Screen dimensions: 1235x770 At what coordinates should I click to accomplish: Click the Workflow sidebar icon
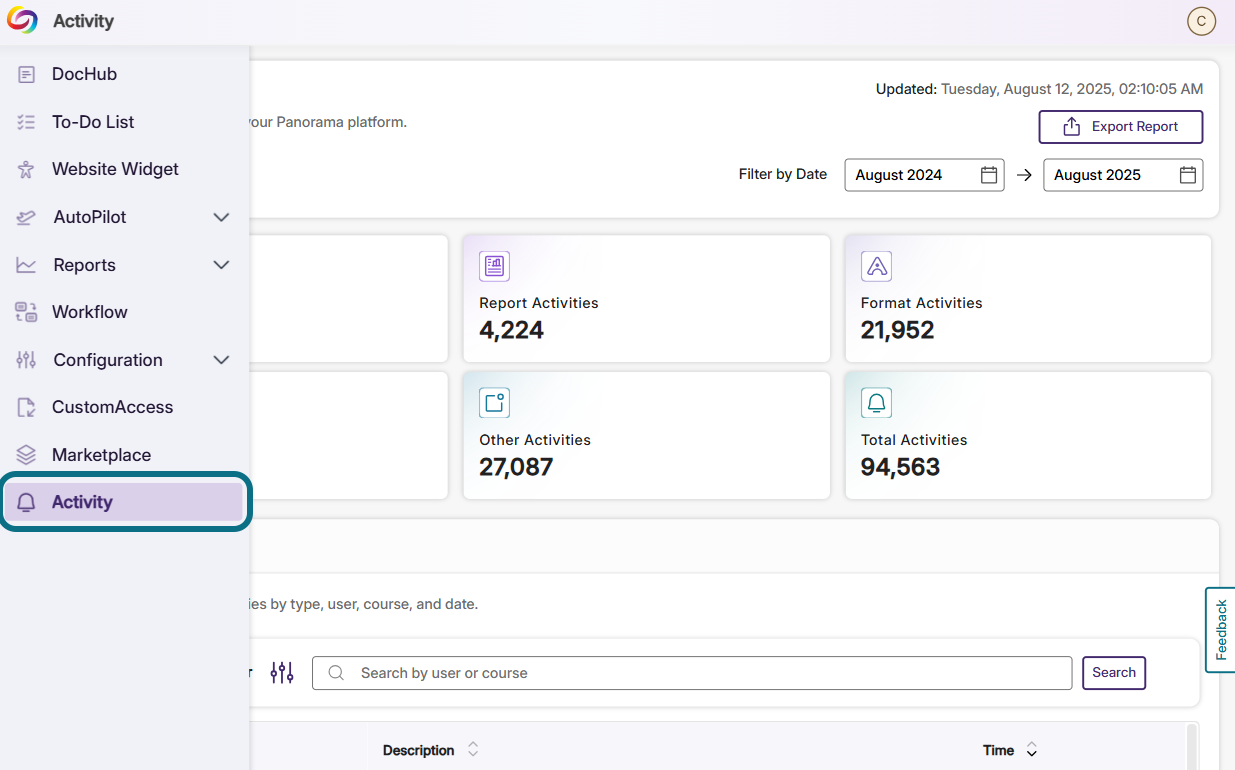[x=25, y=312]
